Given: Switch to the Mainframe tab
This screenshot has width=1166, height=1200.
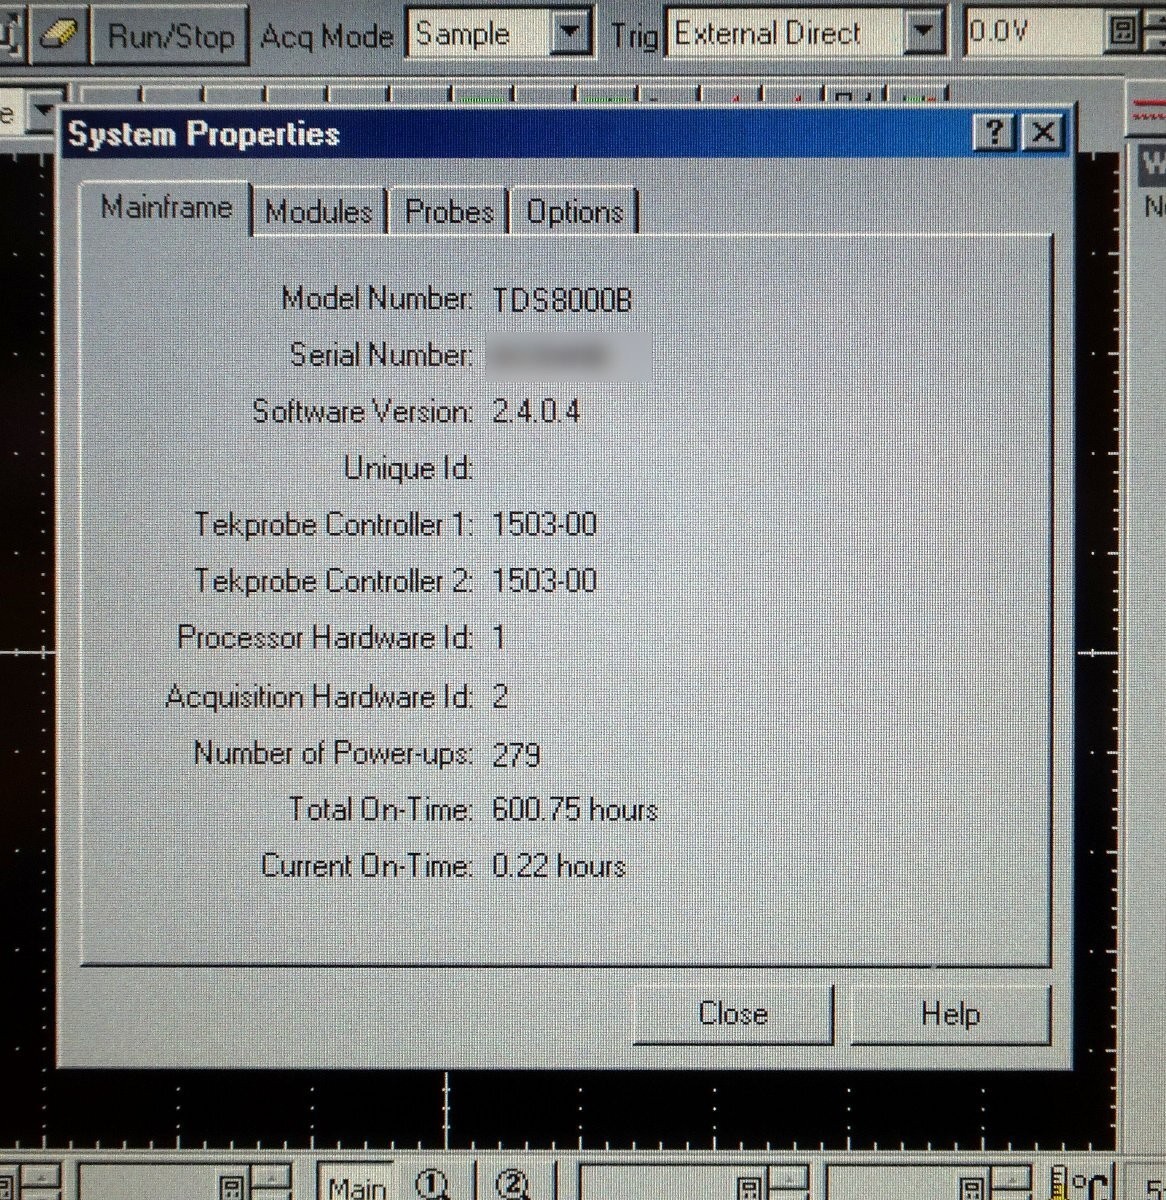Looking at the screenshot, I should coord(166,208).
